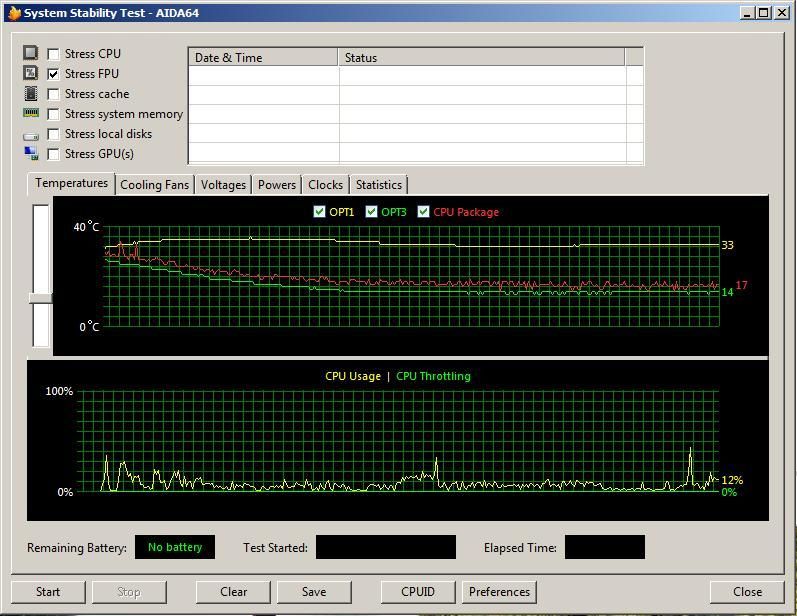
Task: Click the 12% CPU usage value
Action: (732, 480)
